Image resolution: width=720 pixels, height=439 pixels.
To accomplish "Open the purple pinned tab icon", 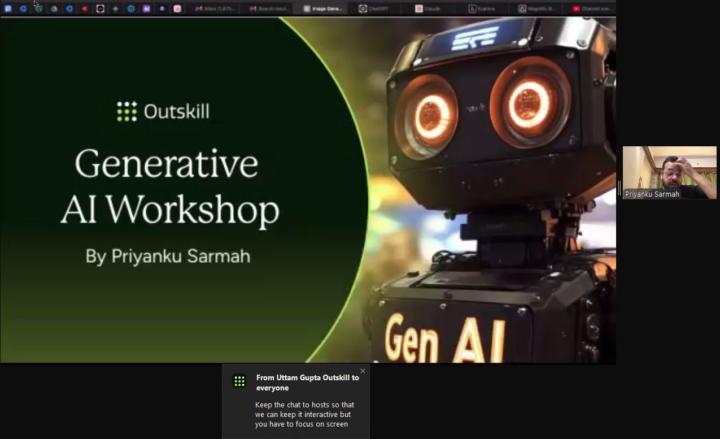I will click(x=146, y=8).
